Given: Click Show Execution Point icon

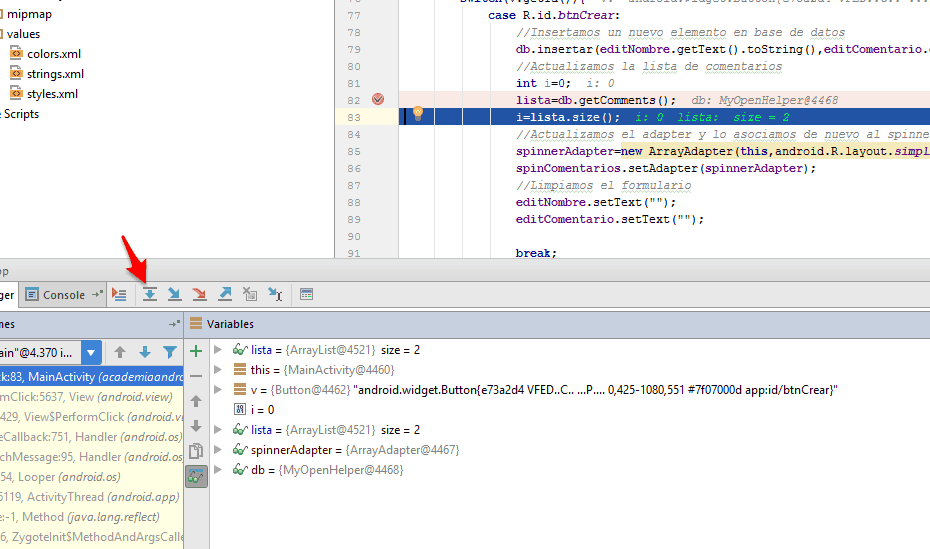Looking at the screenshot, I should coord(119,295).
